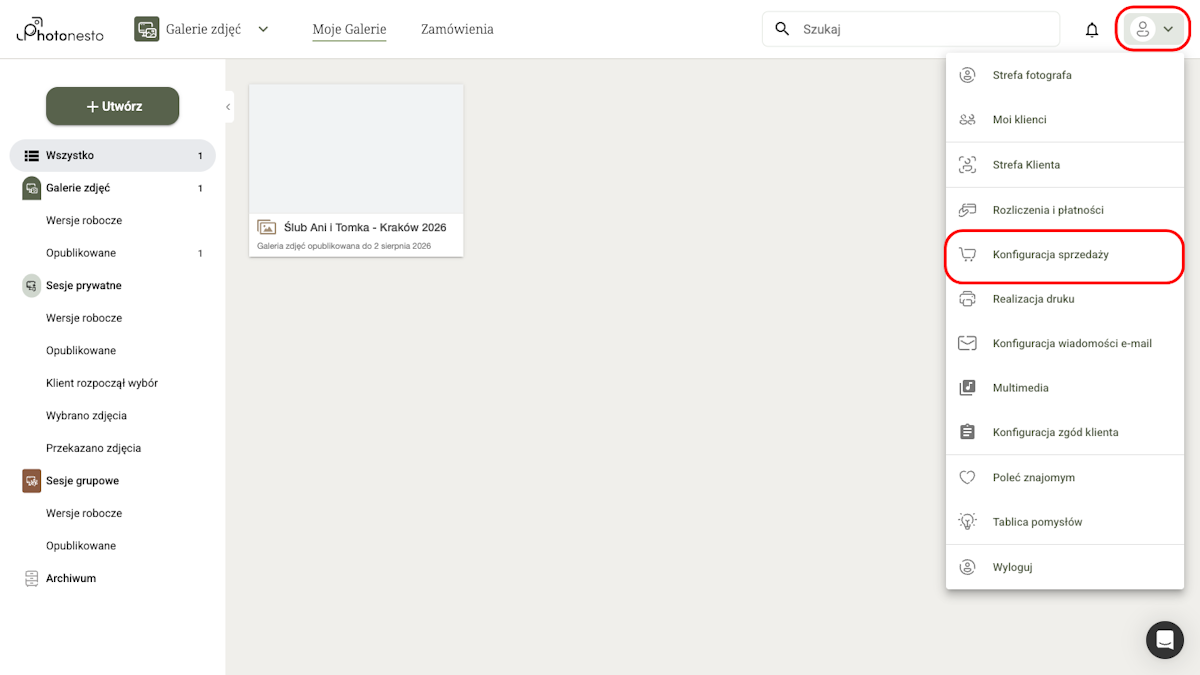Click the clipboard consent icon
The image size is (1200, 675).
pos(967,432)
